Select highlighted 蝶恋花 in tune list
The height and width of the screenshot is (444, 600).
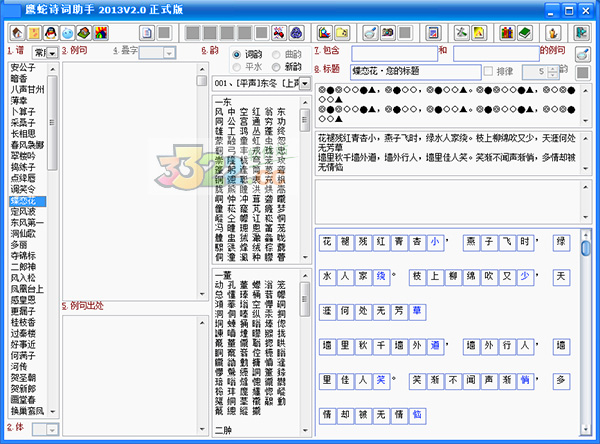(x=28, y=201)
